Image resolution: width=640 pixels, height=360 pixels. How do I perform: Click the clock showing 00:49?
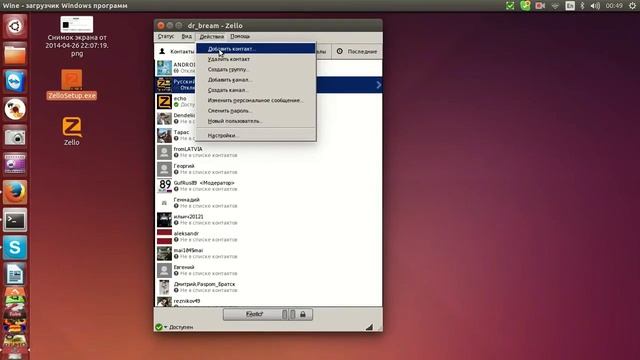coord(614,6)
